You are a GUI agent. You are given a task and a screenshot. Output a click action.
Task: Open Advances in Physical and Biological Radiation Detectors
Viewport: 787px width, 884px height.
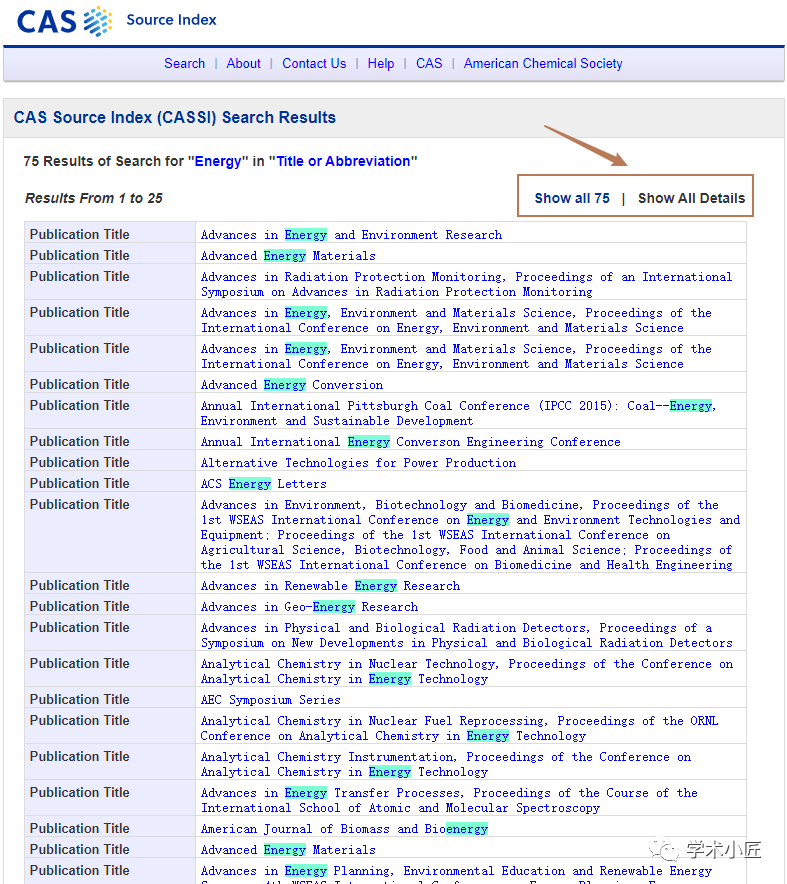tap(466, 635)
